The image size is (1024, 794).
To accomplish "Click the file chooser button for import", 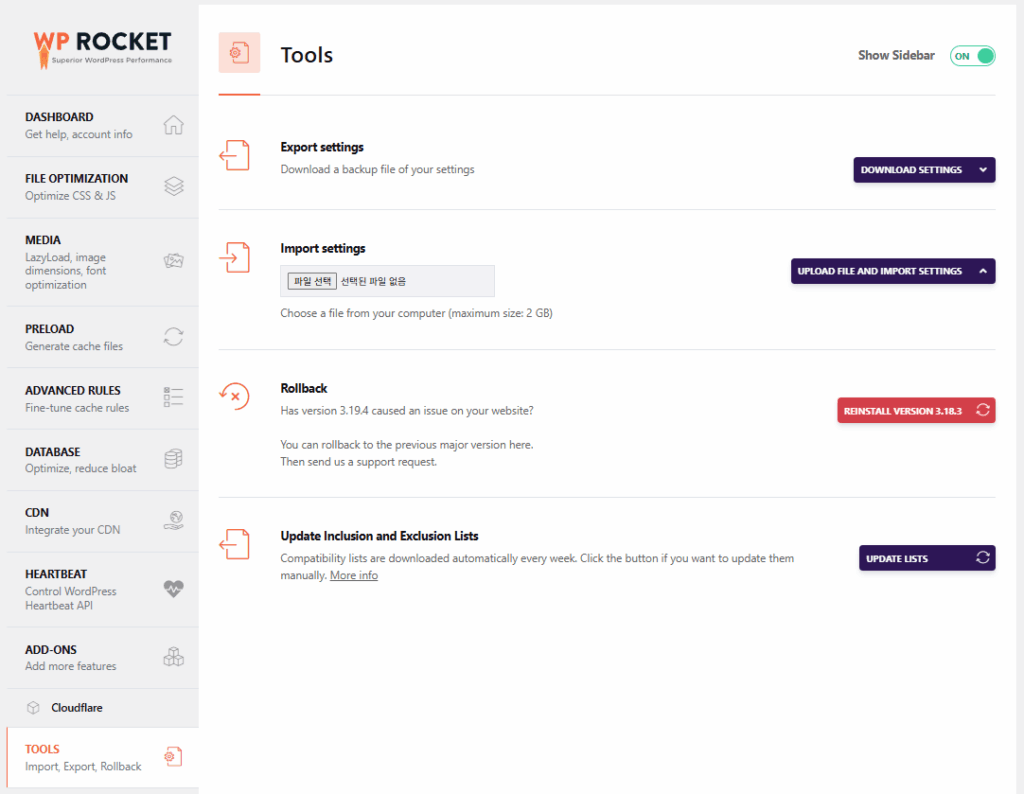I will 313,282.
